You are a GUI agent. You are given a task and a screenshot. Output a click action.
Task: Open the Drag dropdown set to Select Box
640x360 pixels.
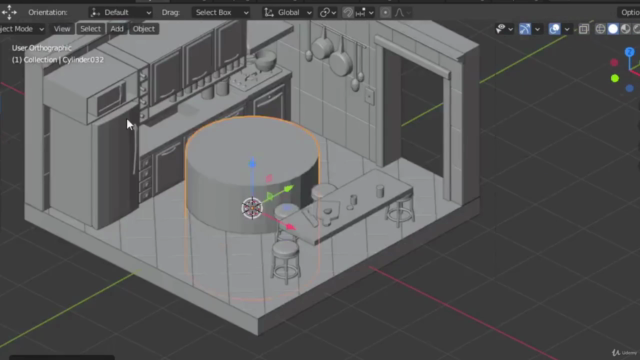[221, 13]
